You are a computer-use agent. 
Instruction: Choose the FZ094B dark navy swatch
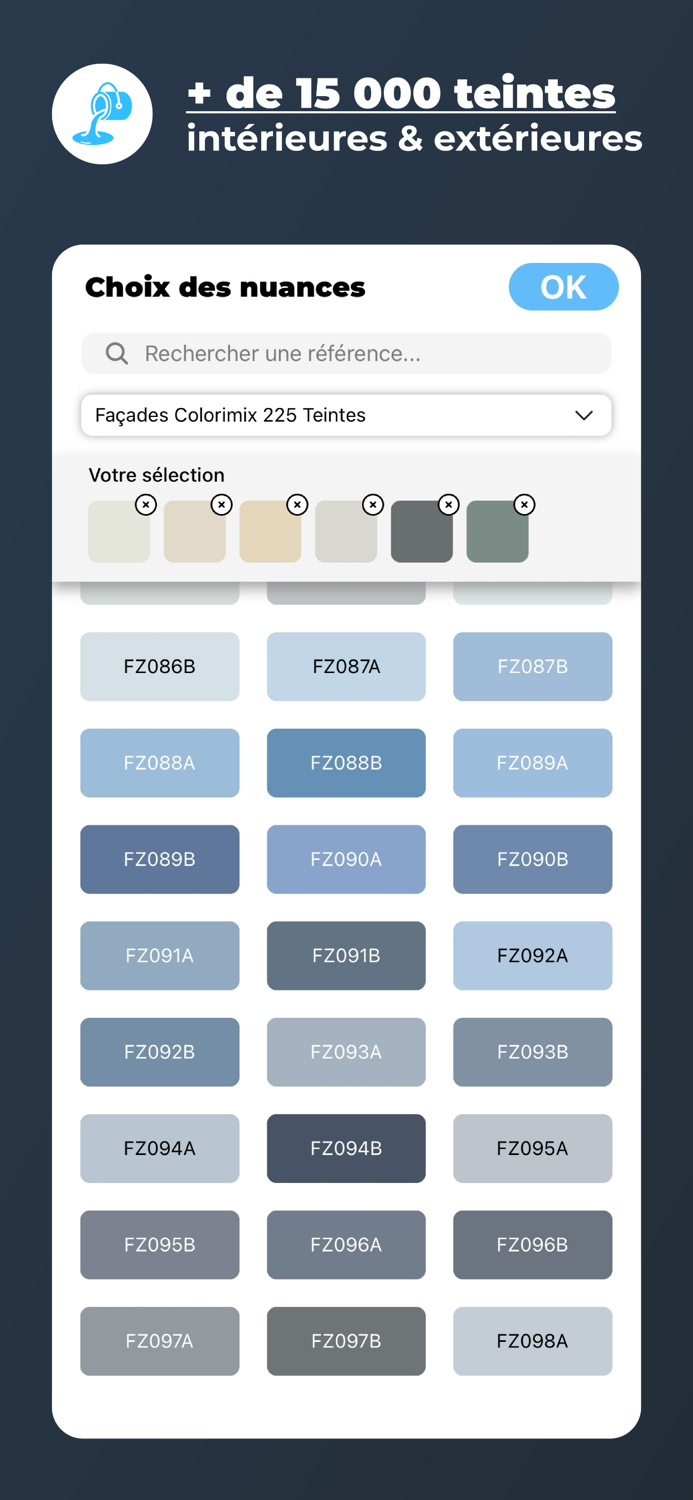(x=346, y=1149)
